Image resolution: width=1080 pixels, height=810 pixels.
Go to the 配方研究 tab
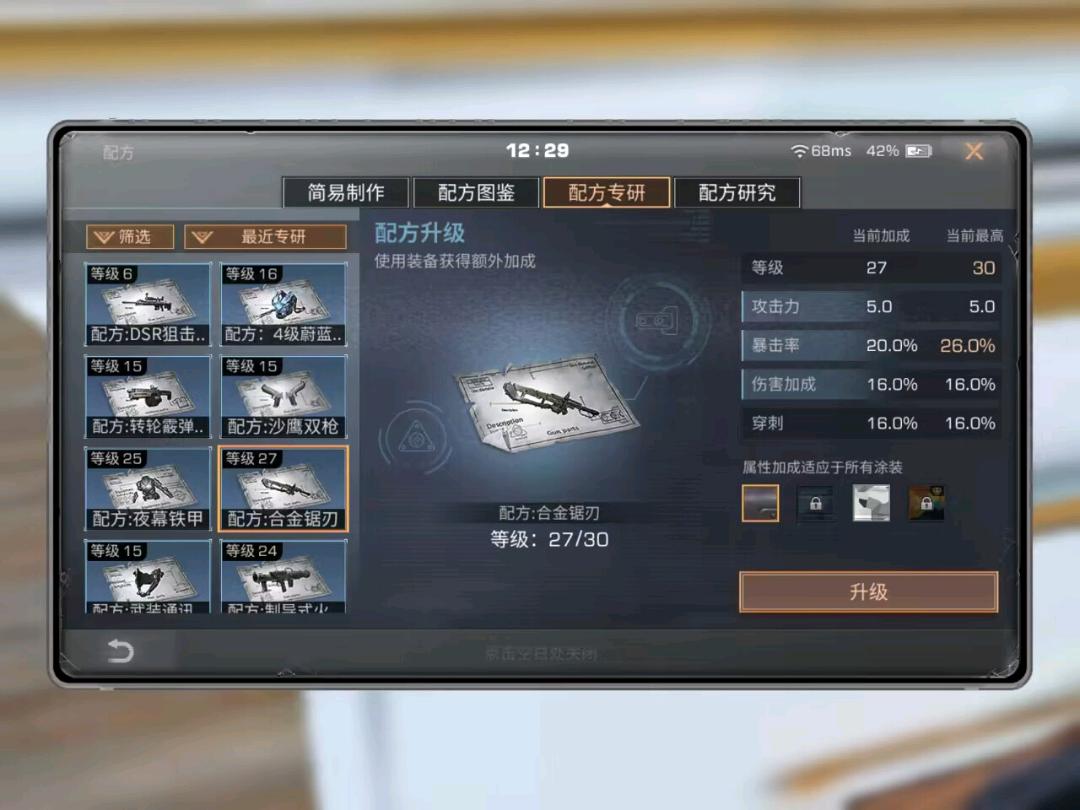click(737, 192)
